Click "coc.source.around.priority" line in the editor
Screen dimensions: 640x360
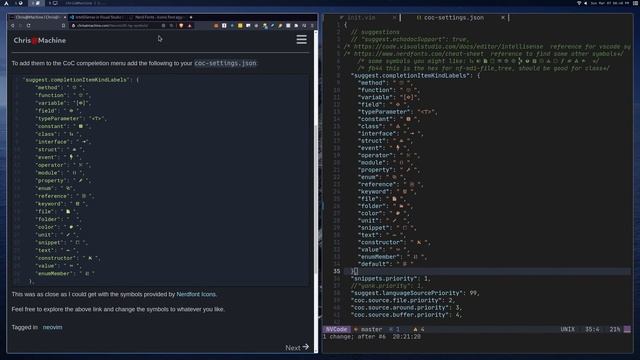(x=406, y=307)
